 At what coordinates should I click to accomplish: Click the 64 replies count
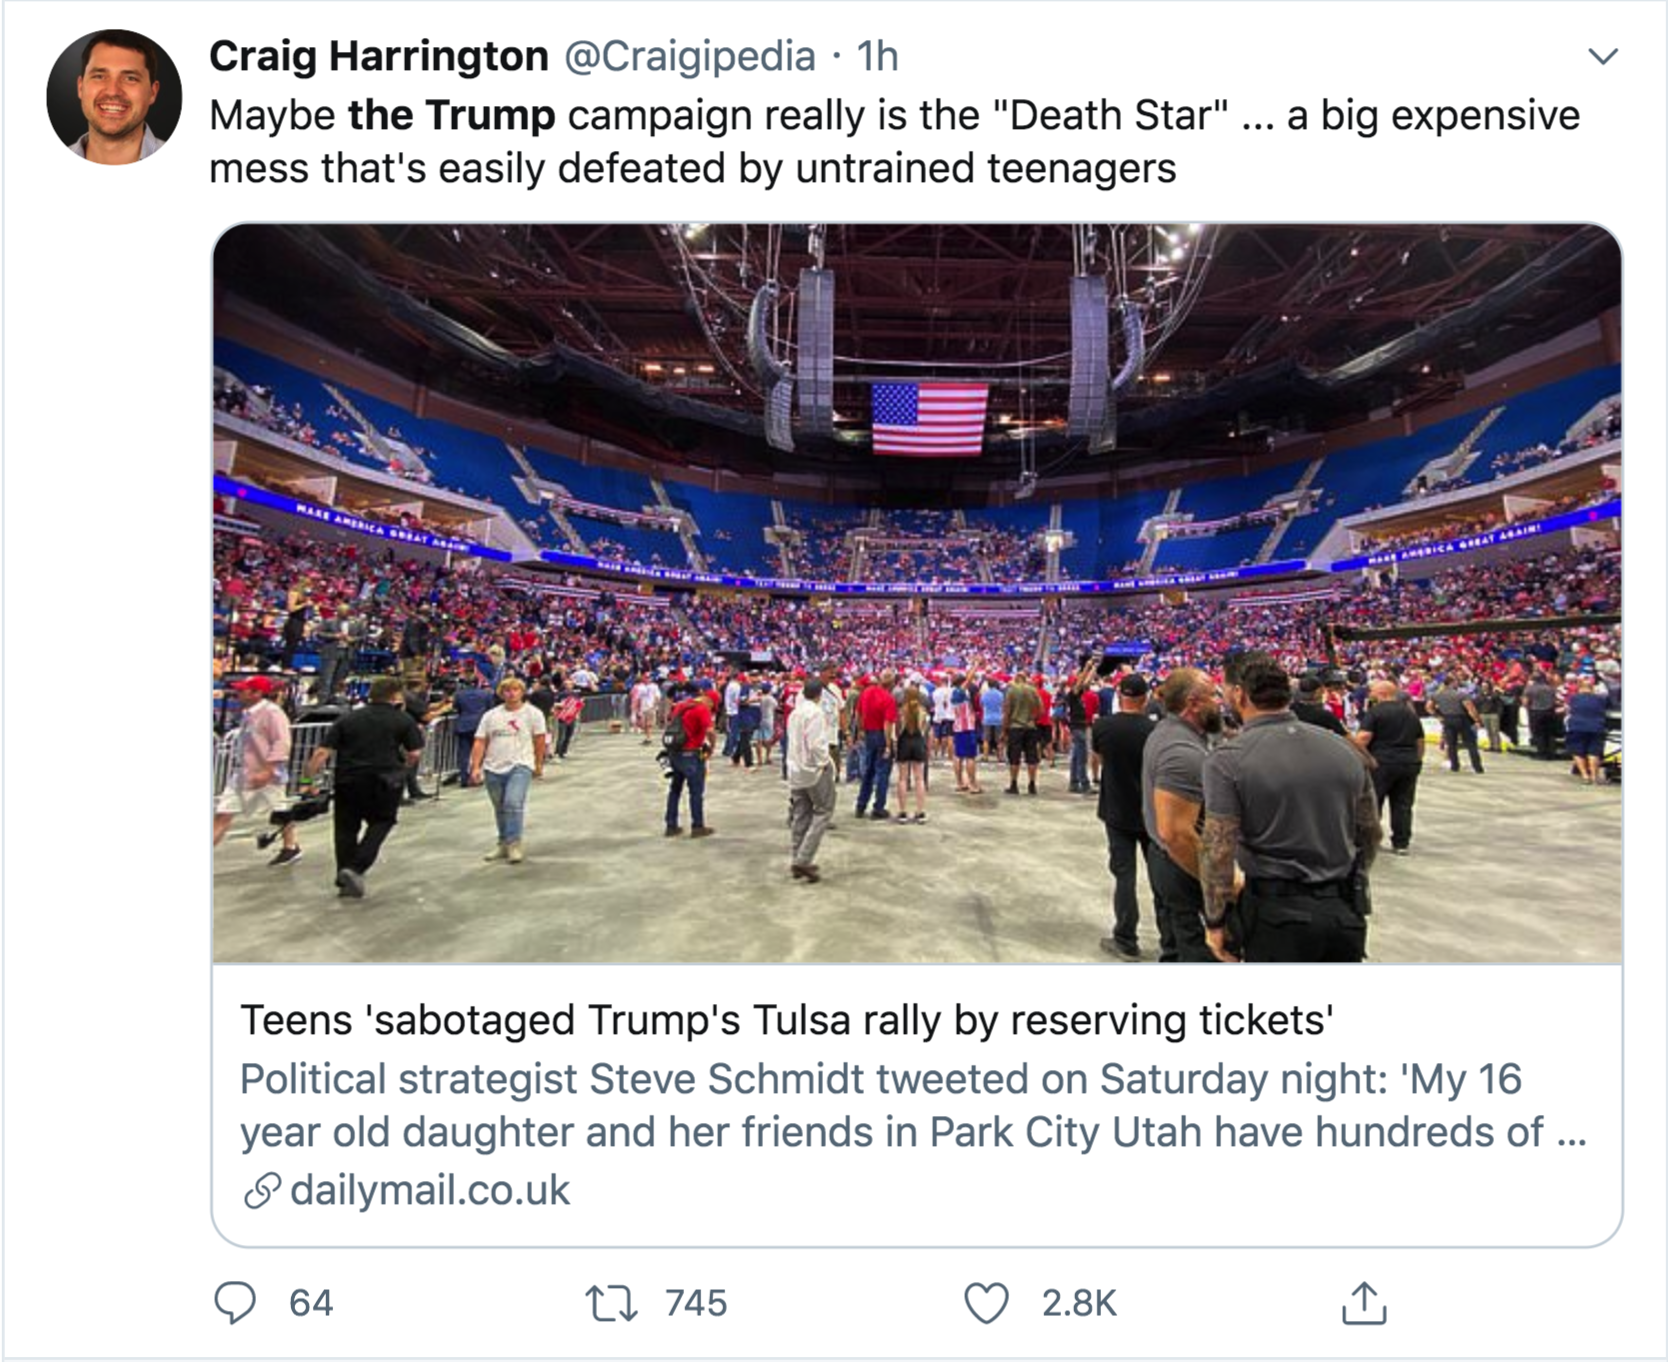coord(311,1303)
